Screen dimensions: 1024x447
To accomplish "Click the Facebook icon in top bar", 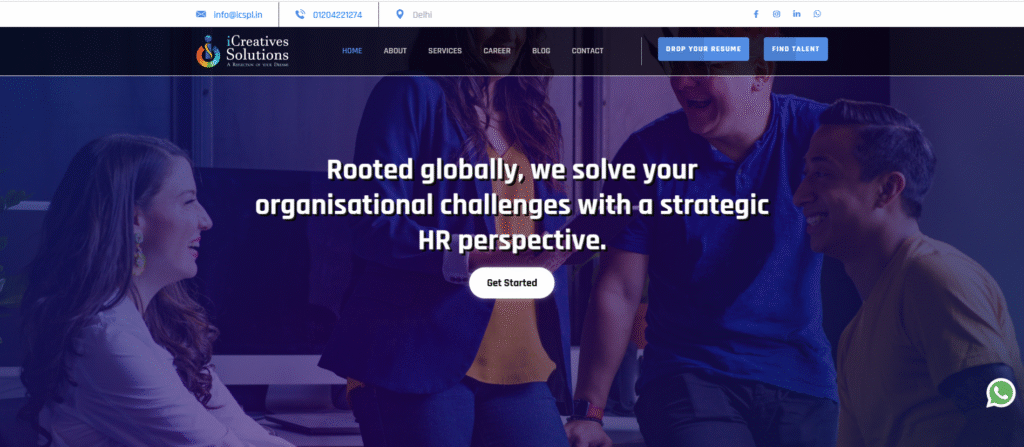I will click(756, 14).
